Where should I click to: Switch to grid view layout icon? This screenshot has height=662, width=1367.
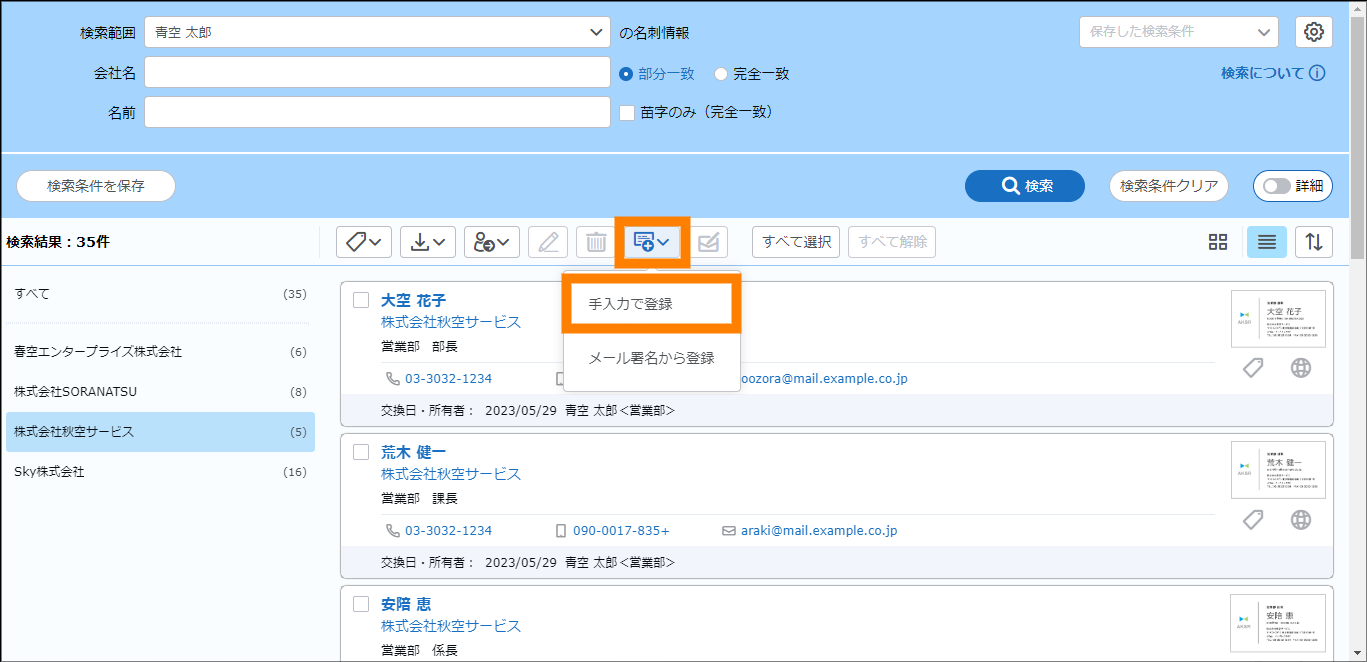coord(1217,242)
